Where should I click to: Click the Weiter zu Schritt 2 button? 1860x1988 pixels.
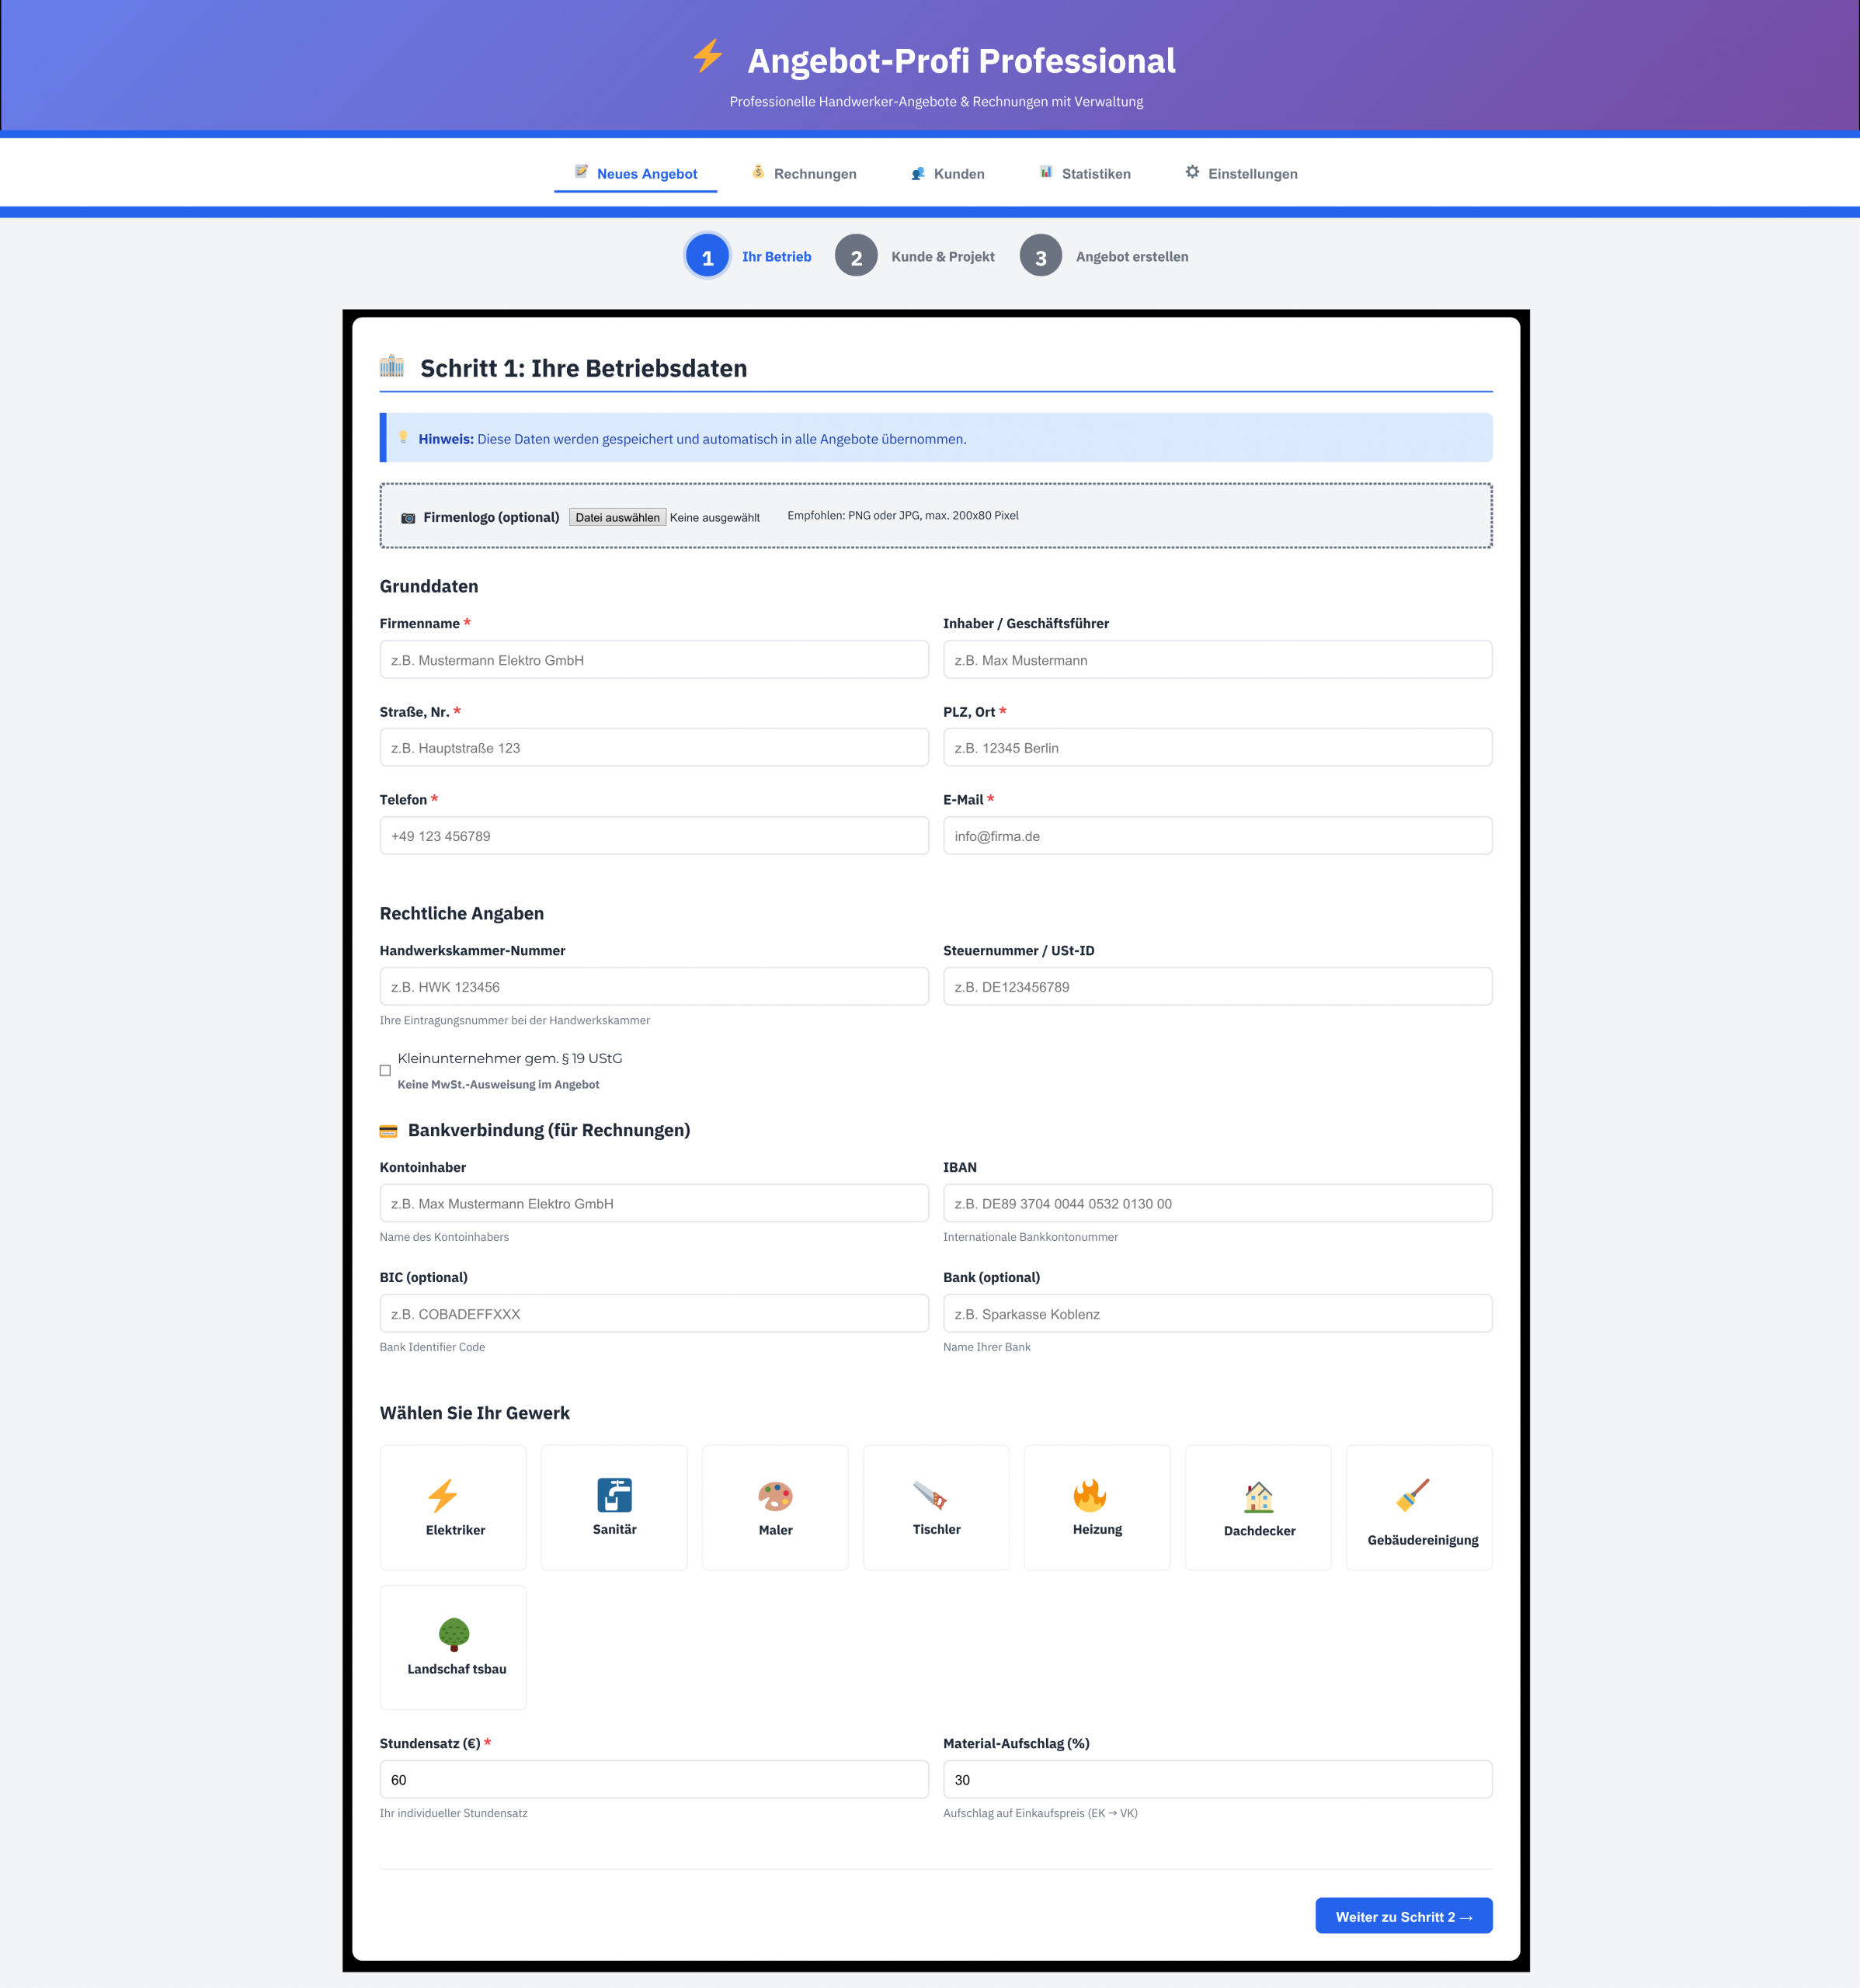pyautogui.click(x=1404, y=1916)
